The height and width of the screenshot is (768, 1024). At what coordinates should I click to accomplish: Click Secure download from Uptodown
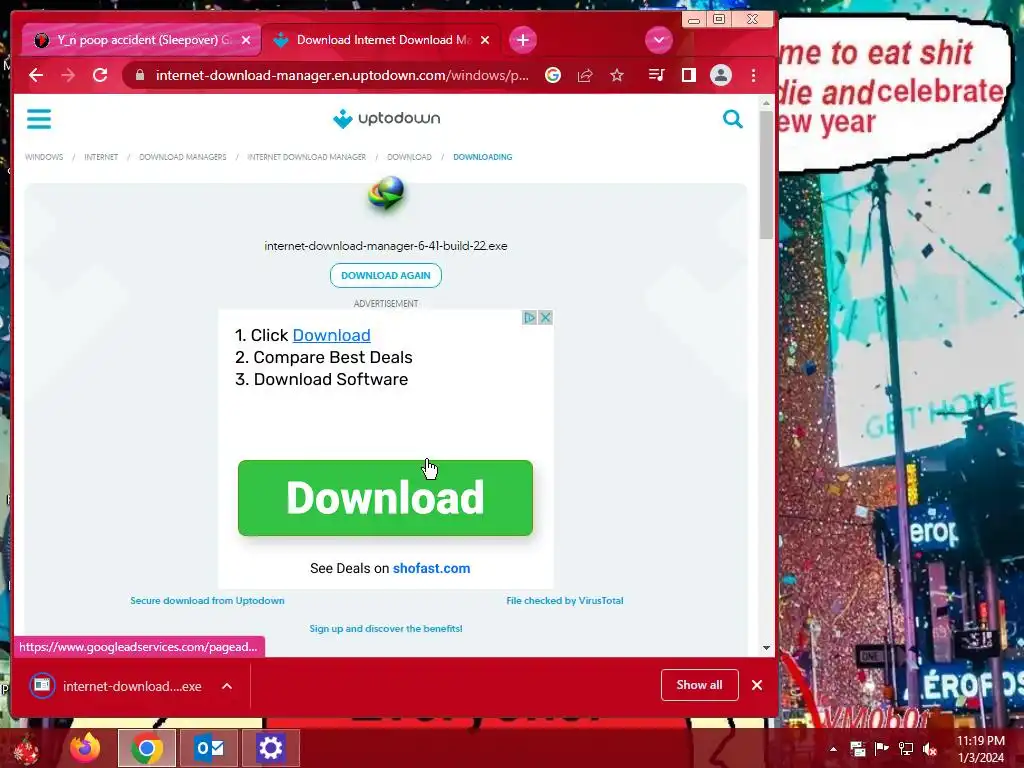click(207, 600)
